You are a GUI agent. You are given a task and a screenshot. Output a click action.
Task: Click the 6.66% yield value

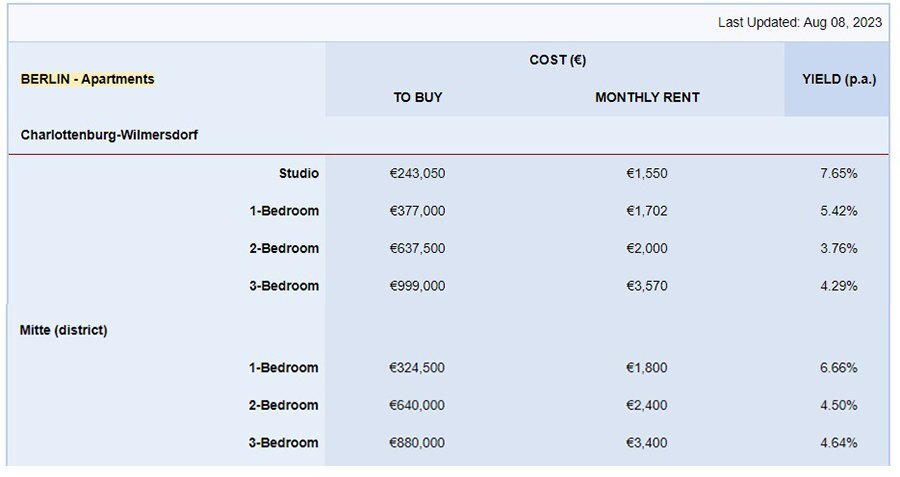pyautogui.click(x=839, y=368)
